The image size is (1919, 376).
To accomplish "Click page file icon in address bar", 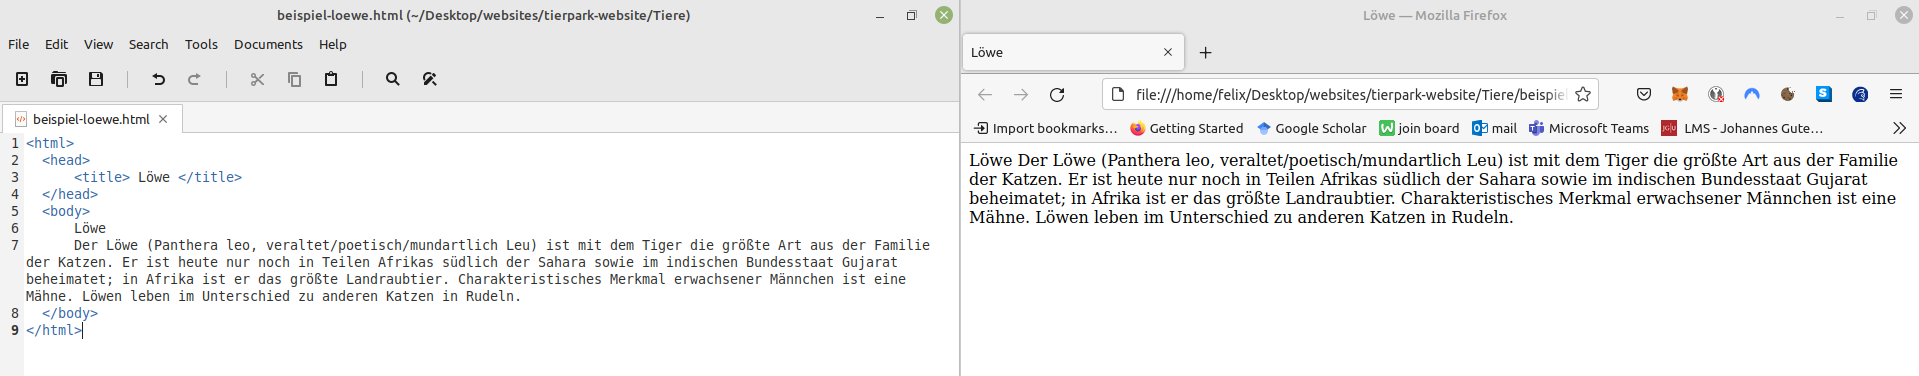I will (1118, 94).
